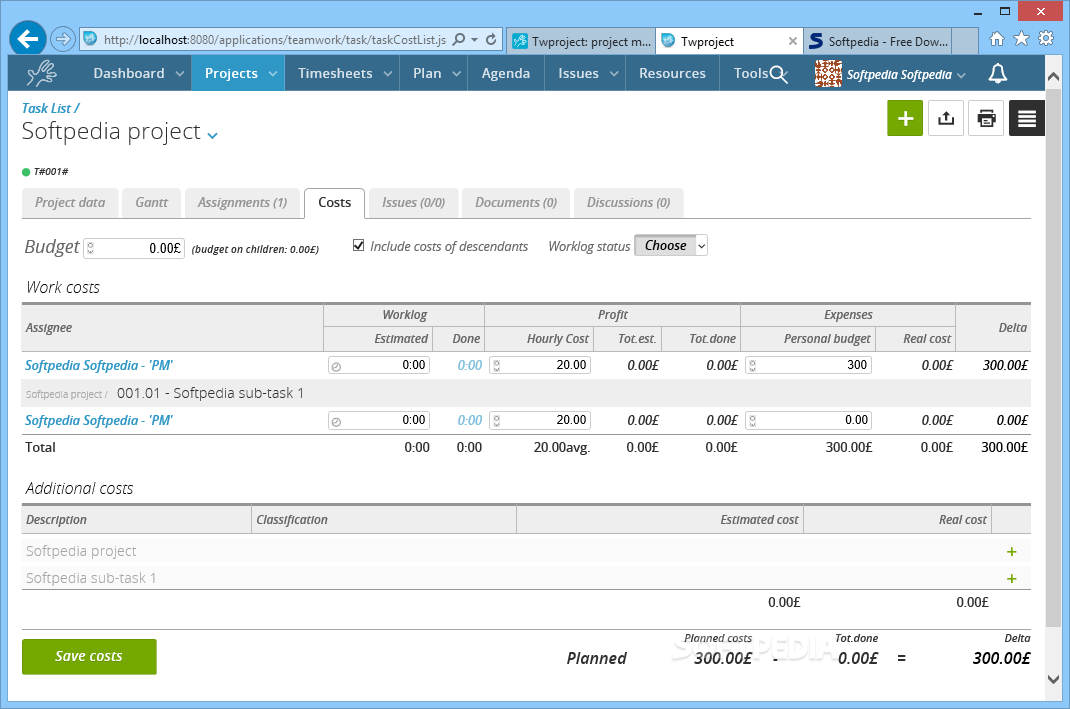Click the print icon button
Screen dimensions: 1070x709
tap(986, 118)
